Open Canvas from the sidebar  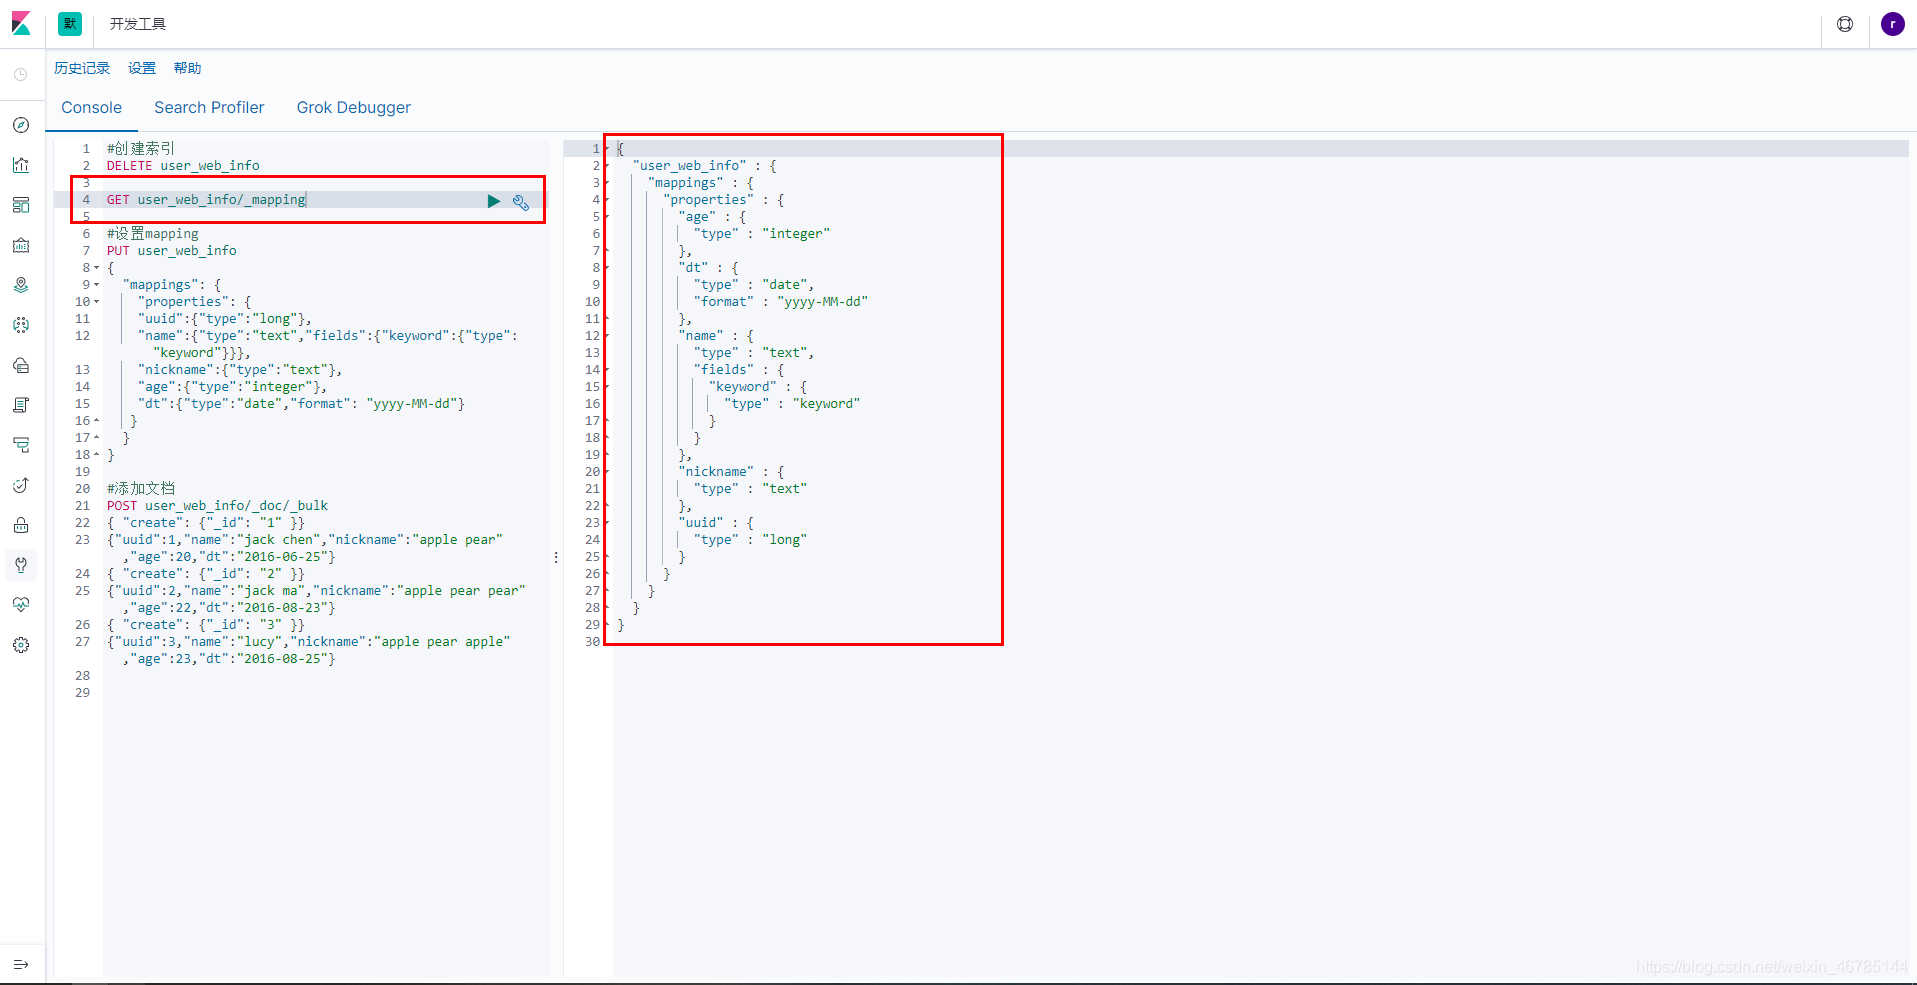click(x=21, y=245)
